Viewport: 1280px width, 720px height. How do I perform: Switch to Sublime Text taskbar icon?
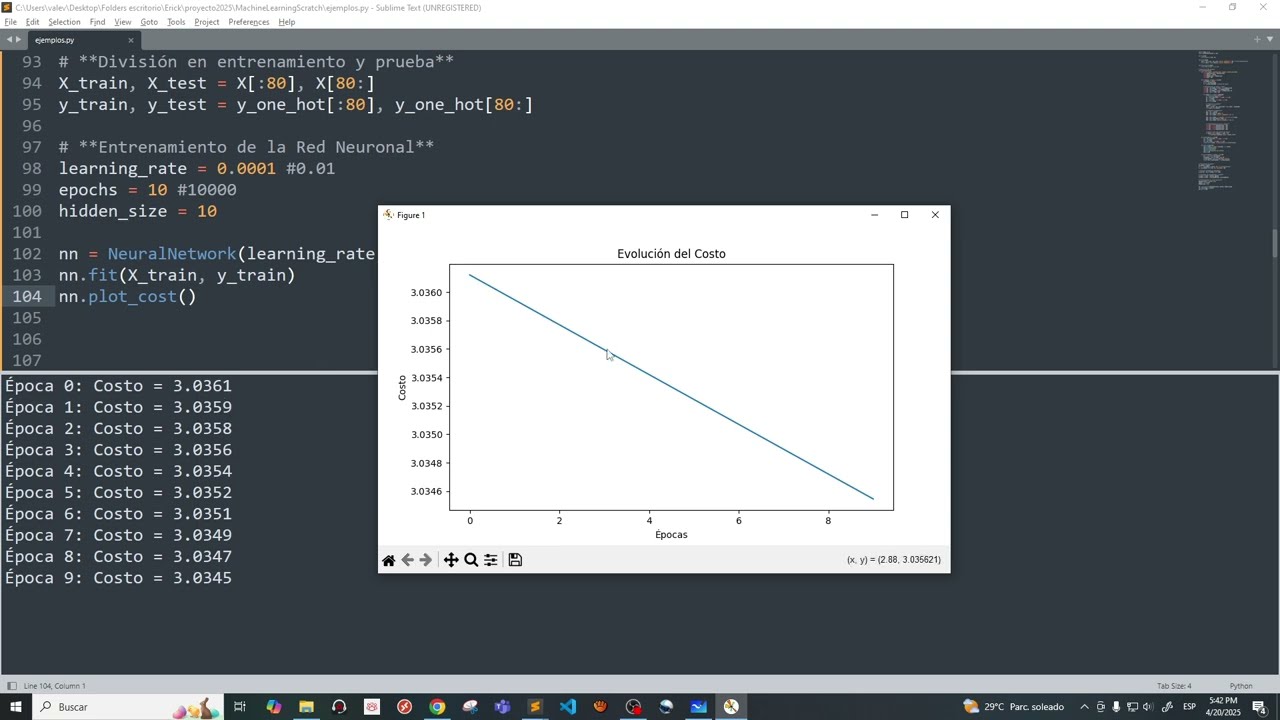click(x=535, y=707)
